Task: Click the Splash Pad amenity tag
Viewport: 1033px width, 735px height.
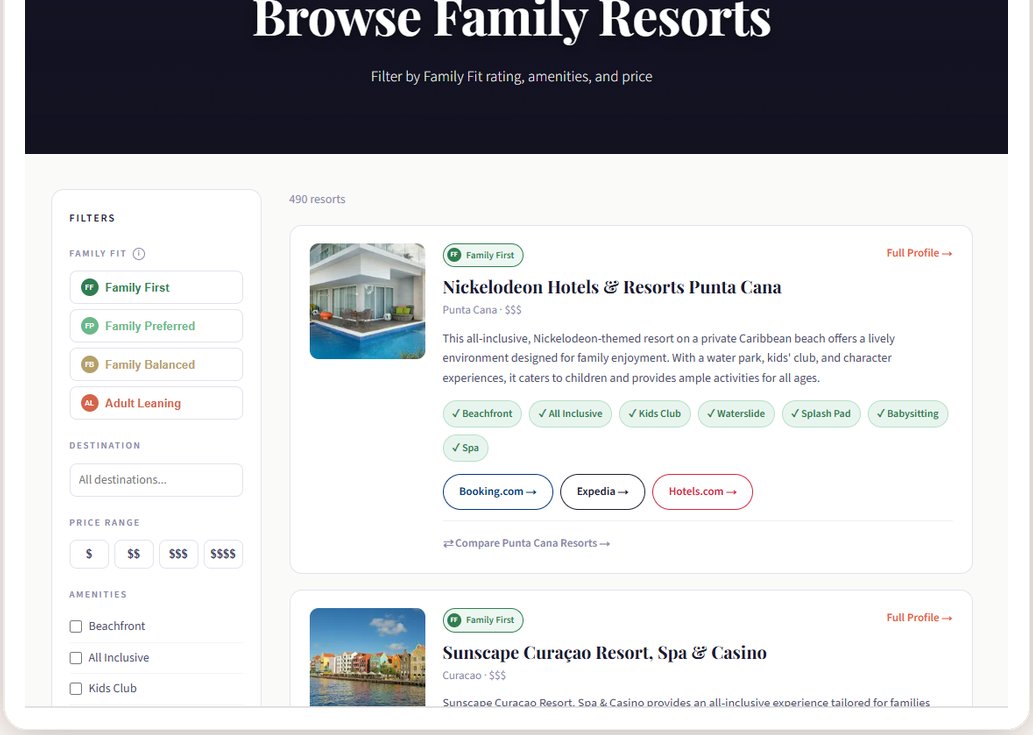Action: [x=822, y=414]
